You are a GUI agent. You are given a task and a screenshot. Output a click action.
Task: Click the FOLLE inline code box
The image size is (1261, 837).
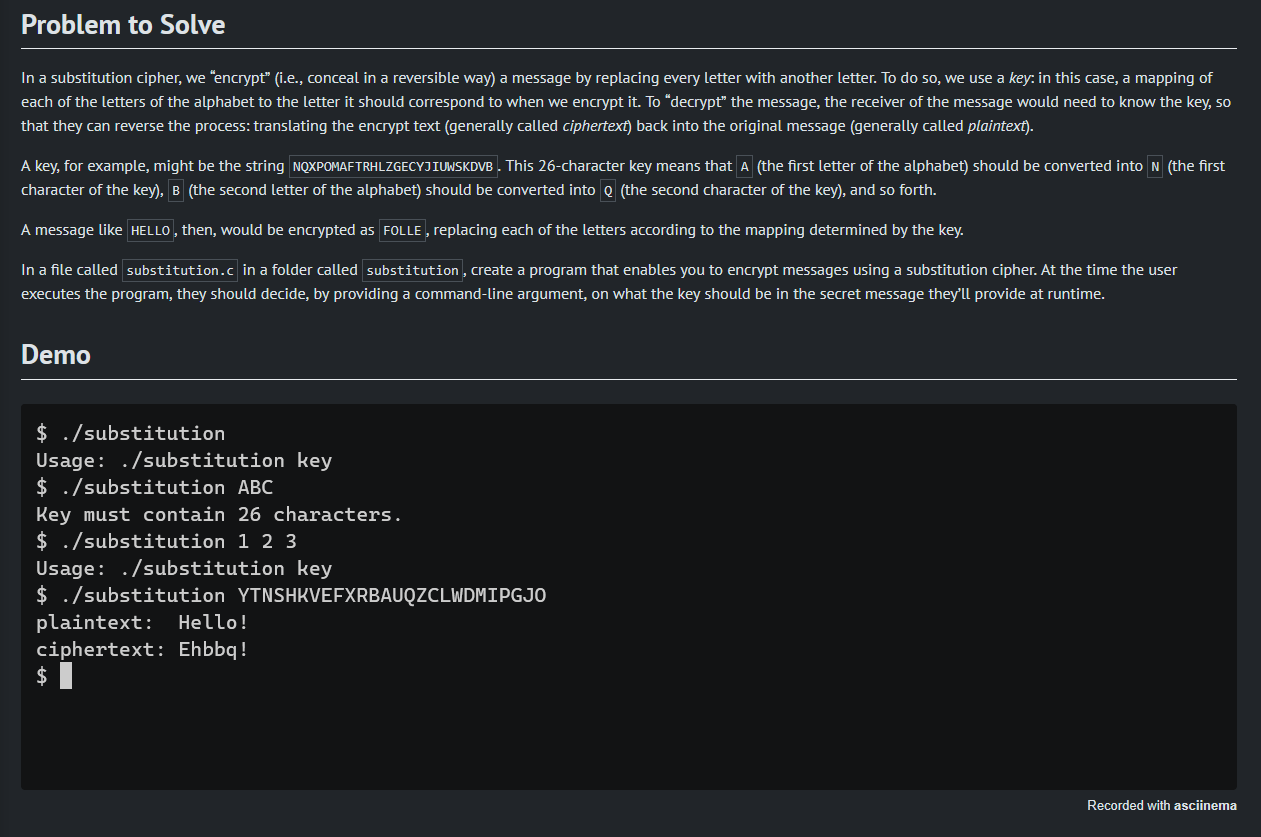403,231
